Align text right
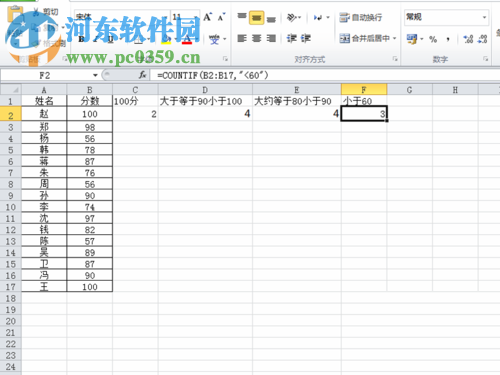500x375 pixels. [271, 38]
